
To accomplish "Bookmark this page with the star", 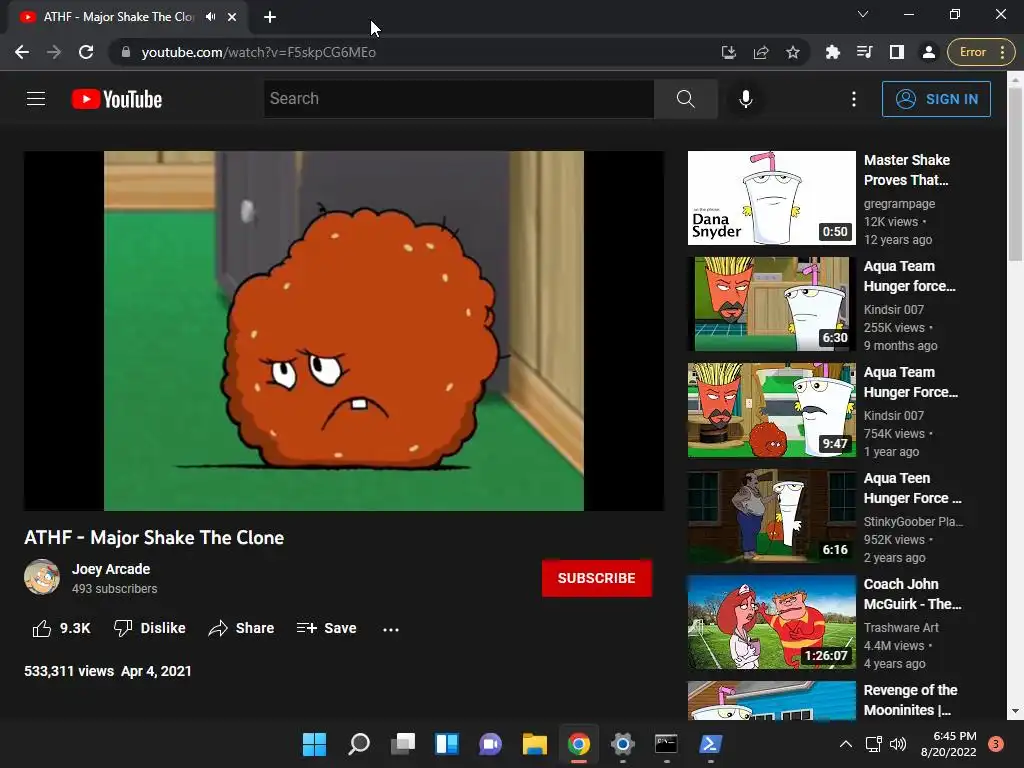I will (793, 52).
